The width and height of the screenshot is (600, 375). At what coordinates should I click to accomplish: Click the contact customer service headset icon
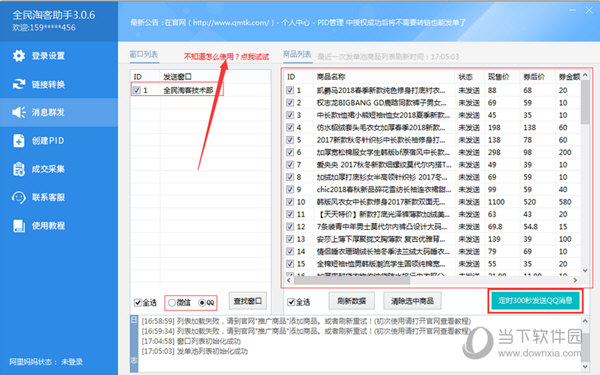pyautogui.click(x=19, y=197)
